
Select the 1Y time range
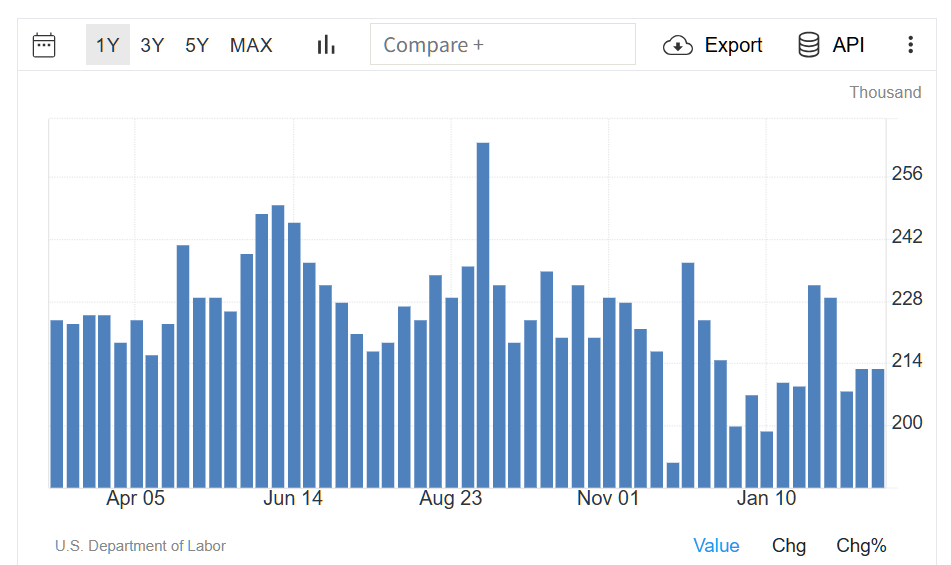(108, 45)
